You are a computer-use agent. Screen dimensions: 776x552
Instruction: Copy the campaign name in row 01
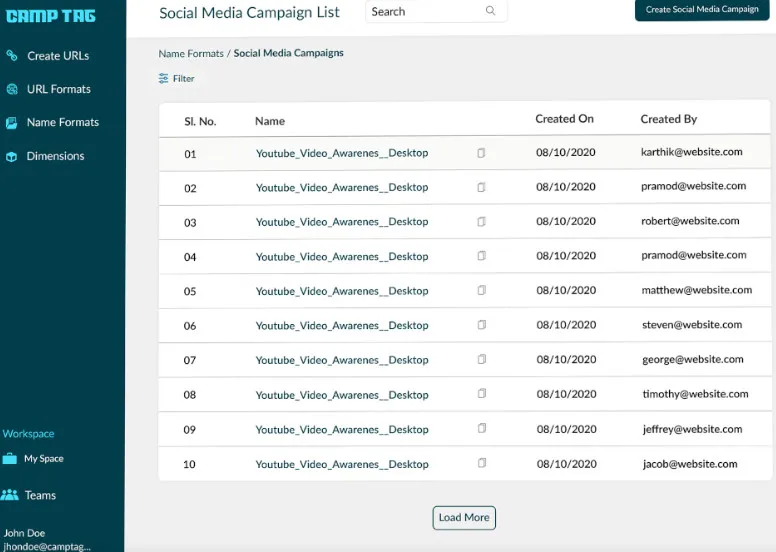(481, 153)
